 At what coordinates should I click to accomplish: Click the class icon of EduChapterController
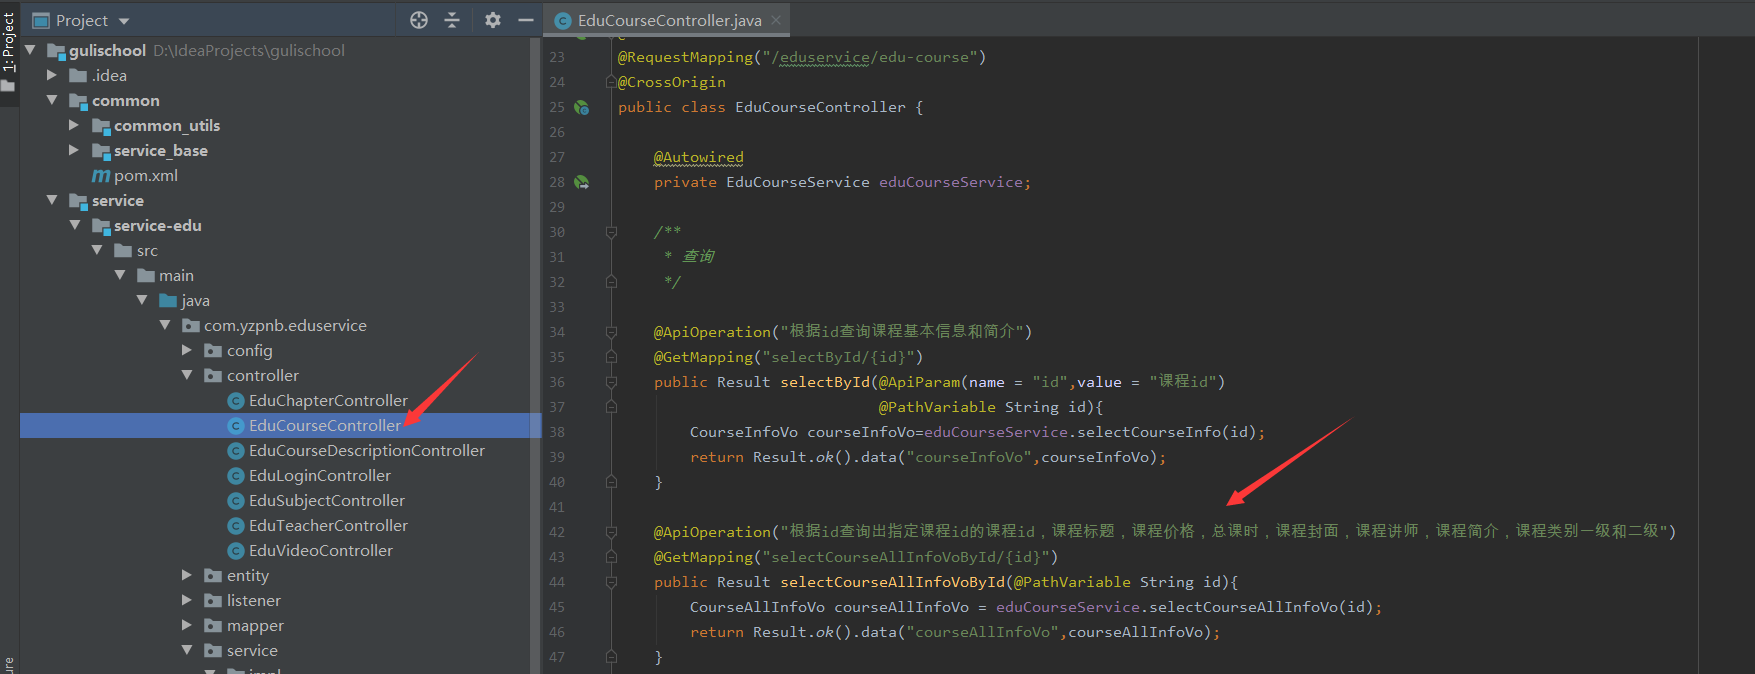tap(236, 401)
